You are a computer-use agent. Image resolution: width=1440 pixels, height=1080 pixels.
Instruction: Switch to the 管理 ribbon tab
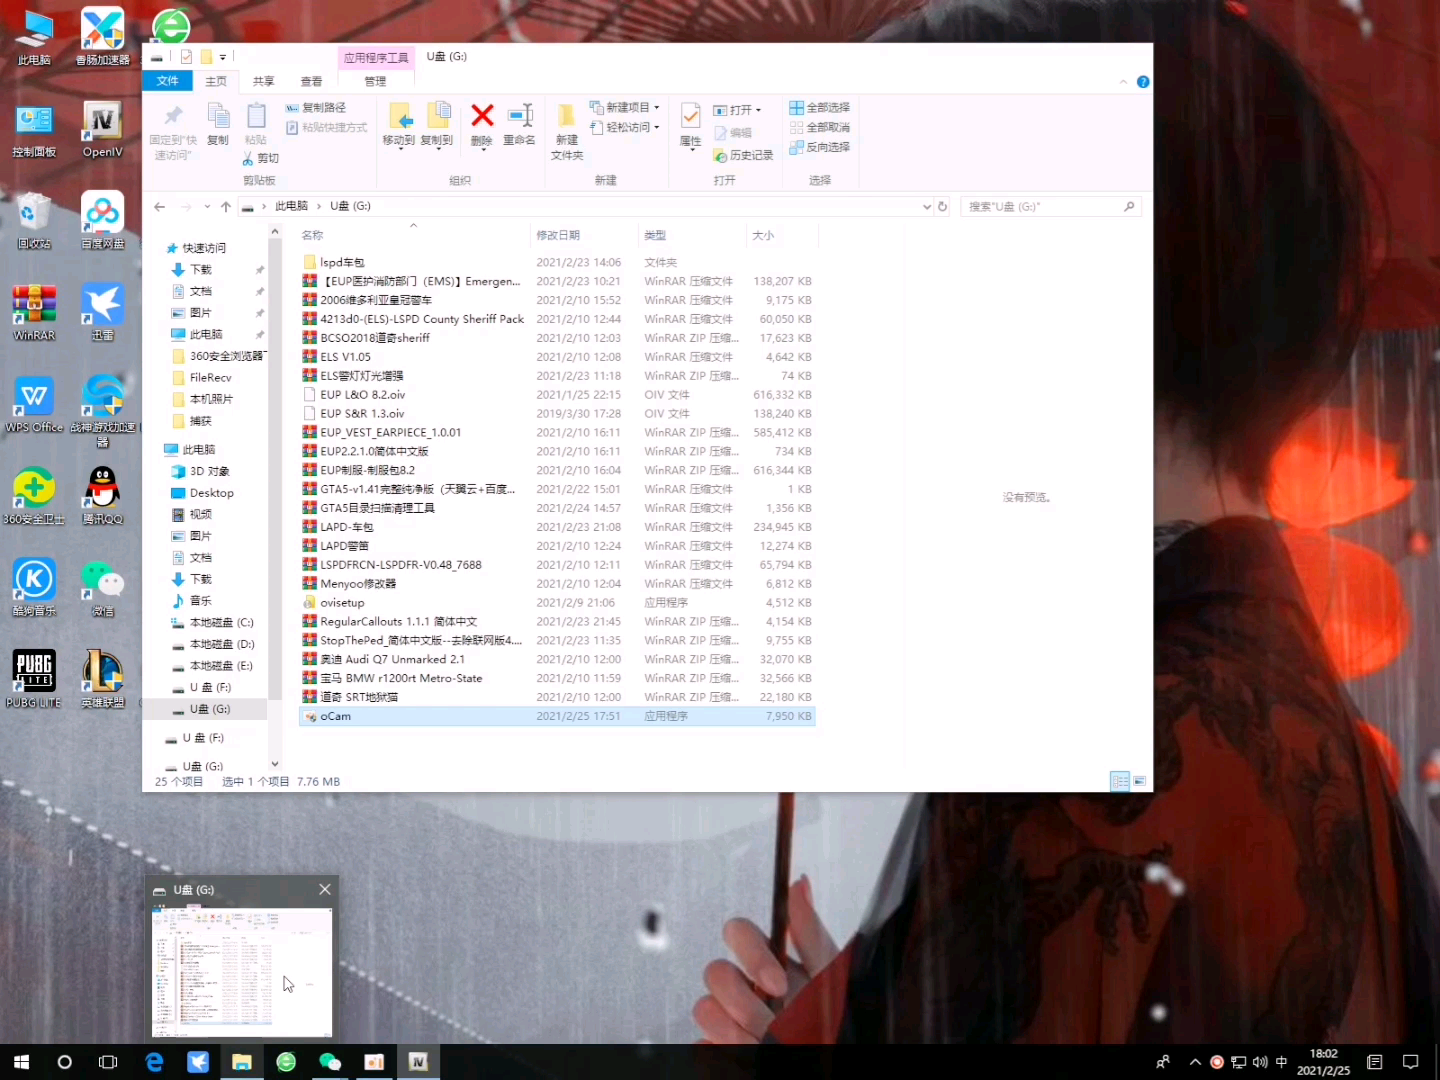point(376,82)
